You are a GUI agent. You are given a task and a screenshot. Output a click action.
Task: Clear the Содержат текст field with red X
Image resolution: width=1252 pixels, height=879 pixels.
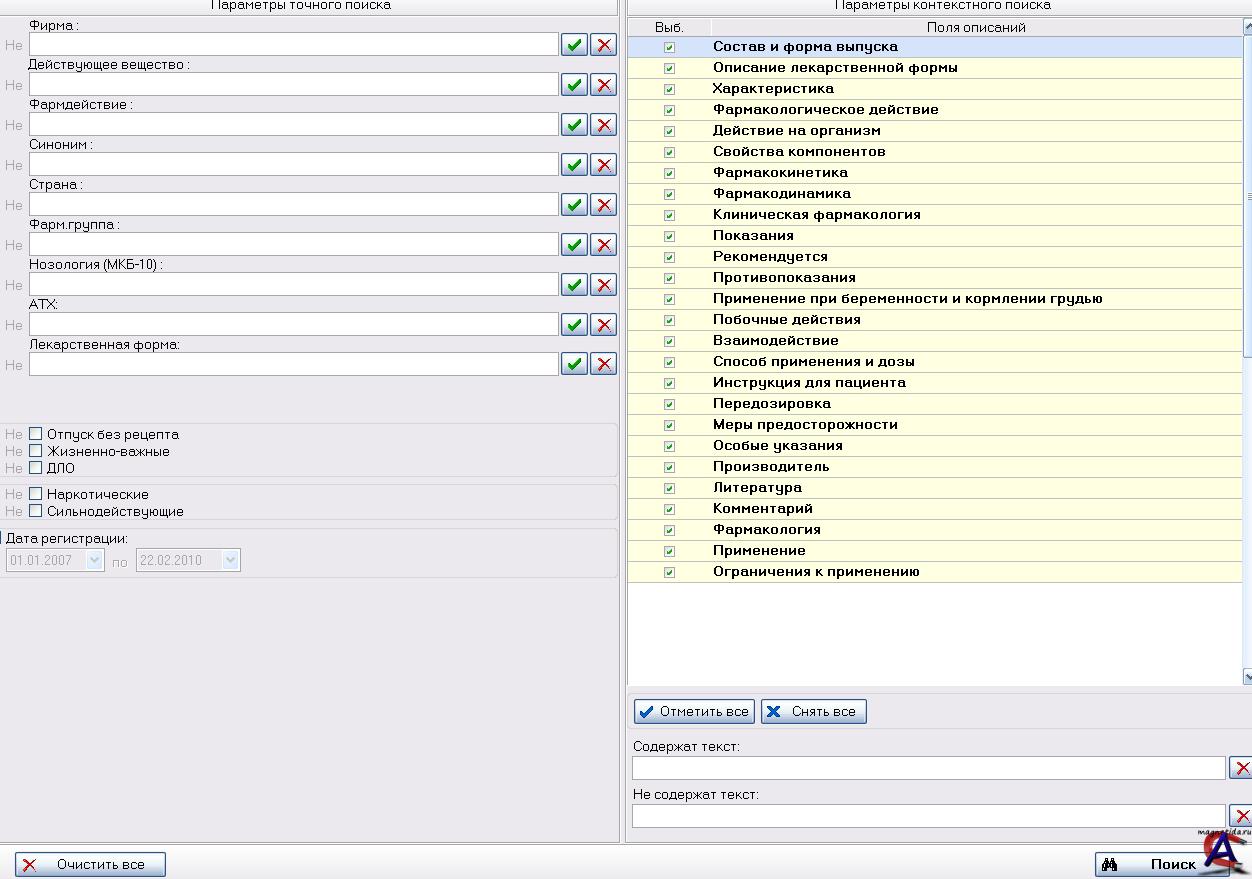tap(1241, 767)
